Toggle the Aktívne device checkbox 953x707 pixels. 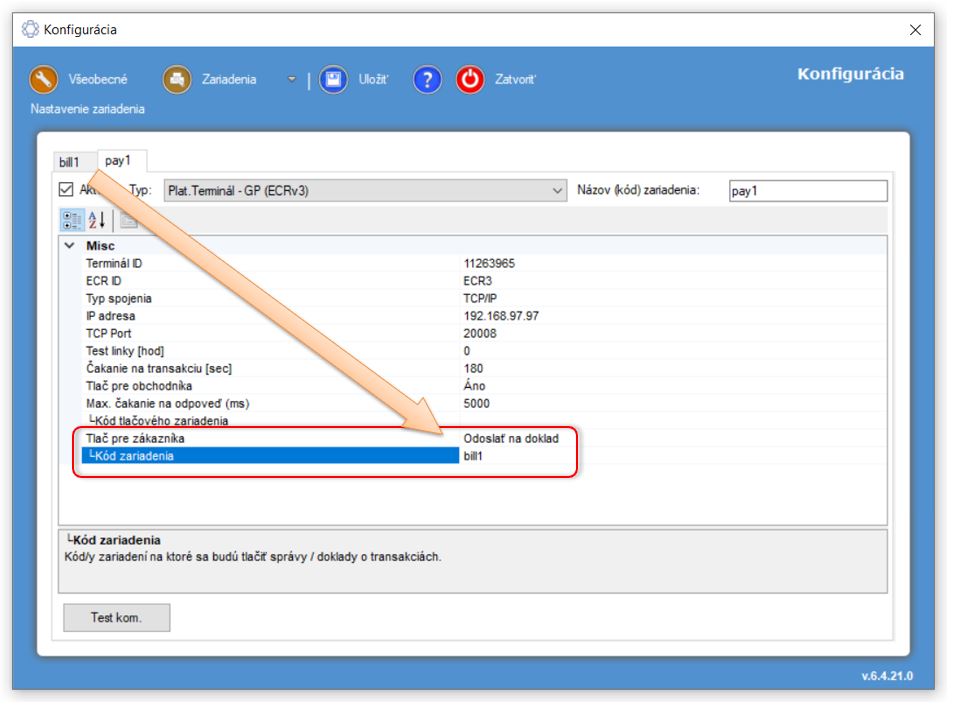point(67,189)
